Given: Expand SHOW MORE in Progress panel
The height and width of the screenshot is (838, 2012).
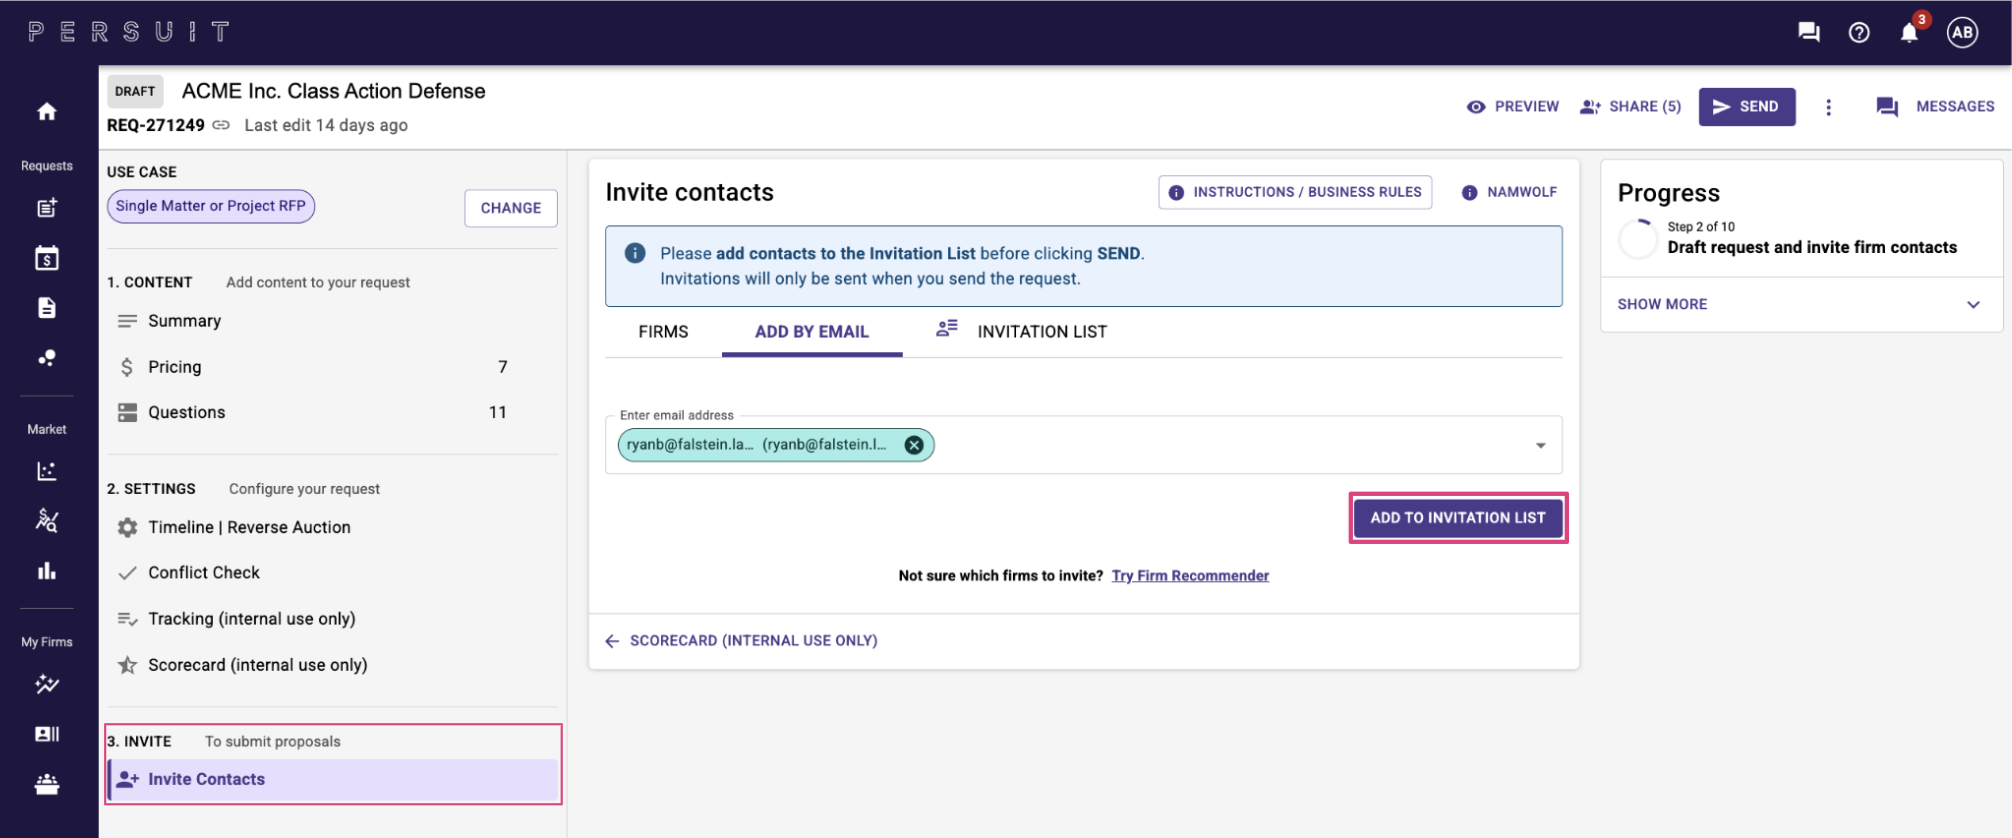Looking at the screenshot, I should click(1801, 304).
